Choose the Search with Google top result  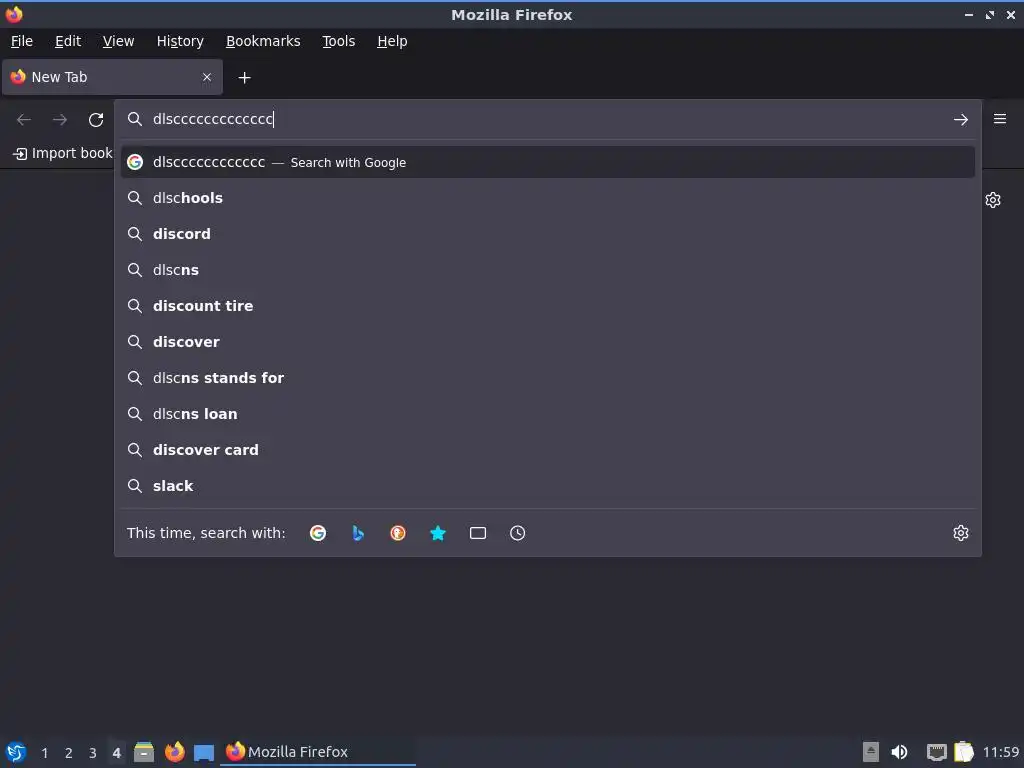coord(547,162)
